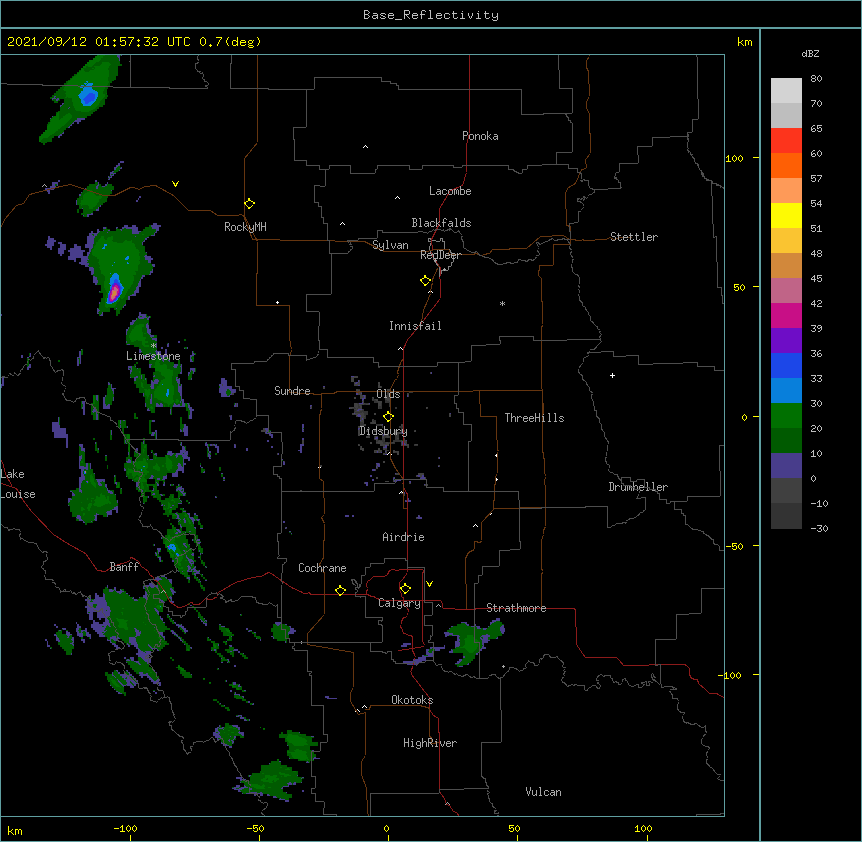Click the Limestone label
The height and width of the screenshot is (842, 862).
click(x=153, y=356)
